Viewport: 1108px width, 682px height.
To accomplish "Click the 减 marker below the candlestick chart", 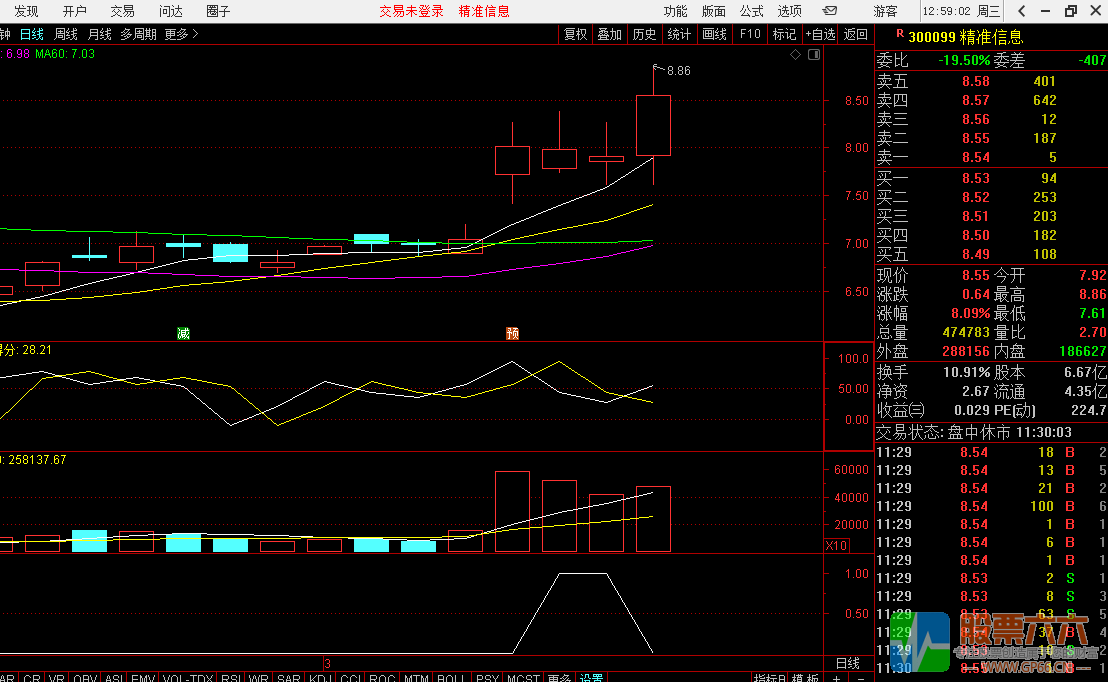I will pyautogui.click(x=183, y=333).
